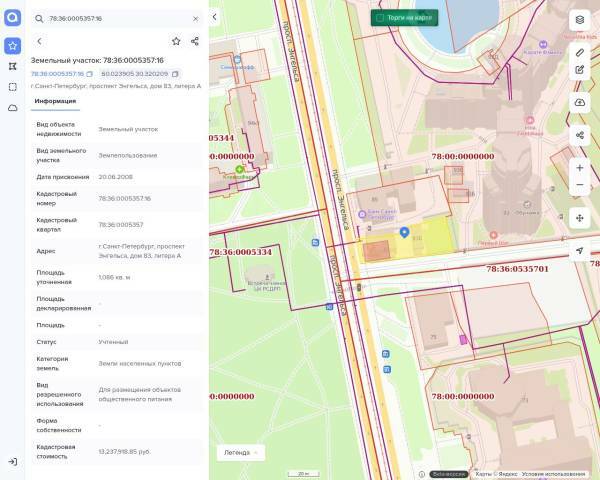Open the map layers panel
This screenshot has height=480, width=600.
[580, 19]
